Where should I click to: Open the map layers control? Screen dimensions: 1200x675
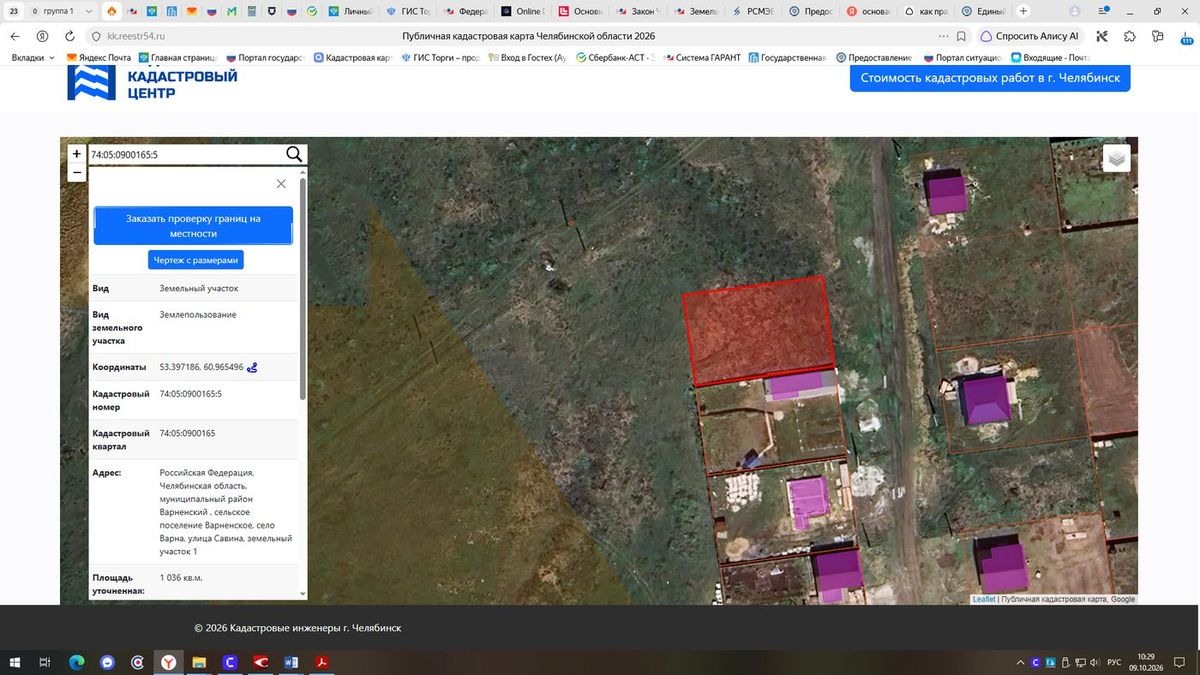[1117, 158]
